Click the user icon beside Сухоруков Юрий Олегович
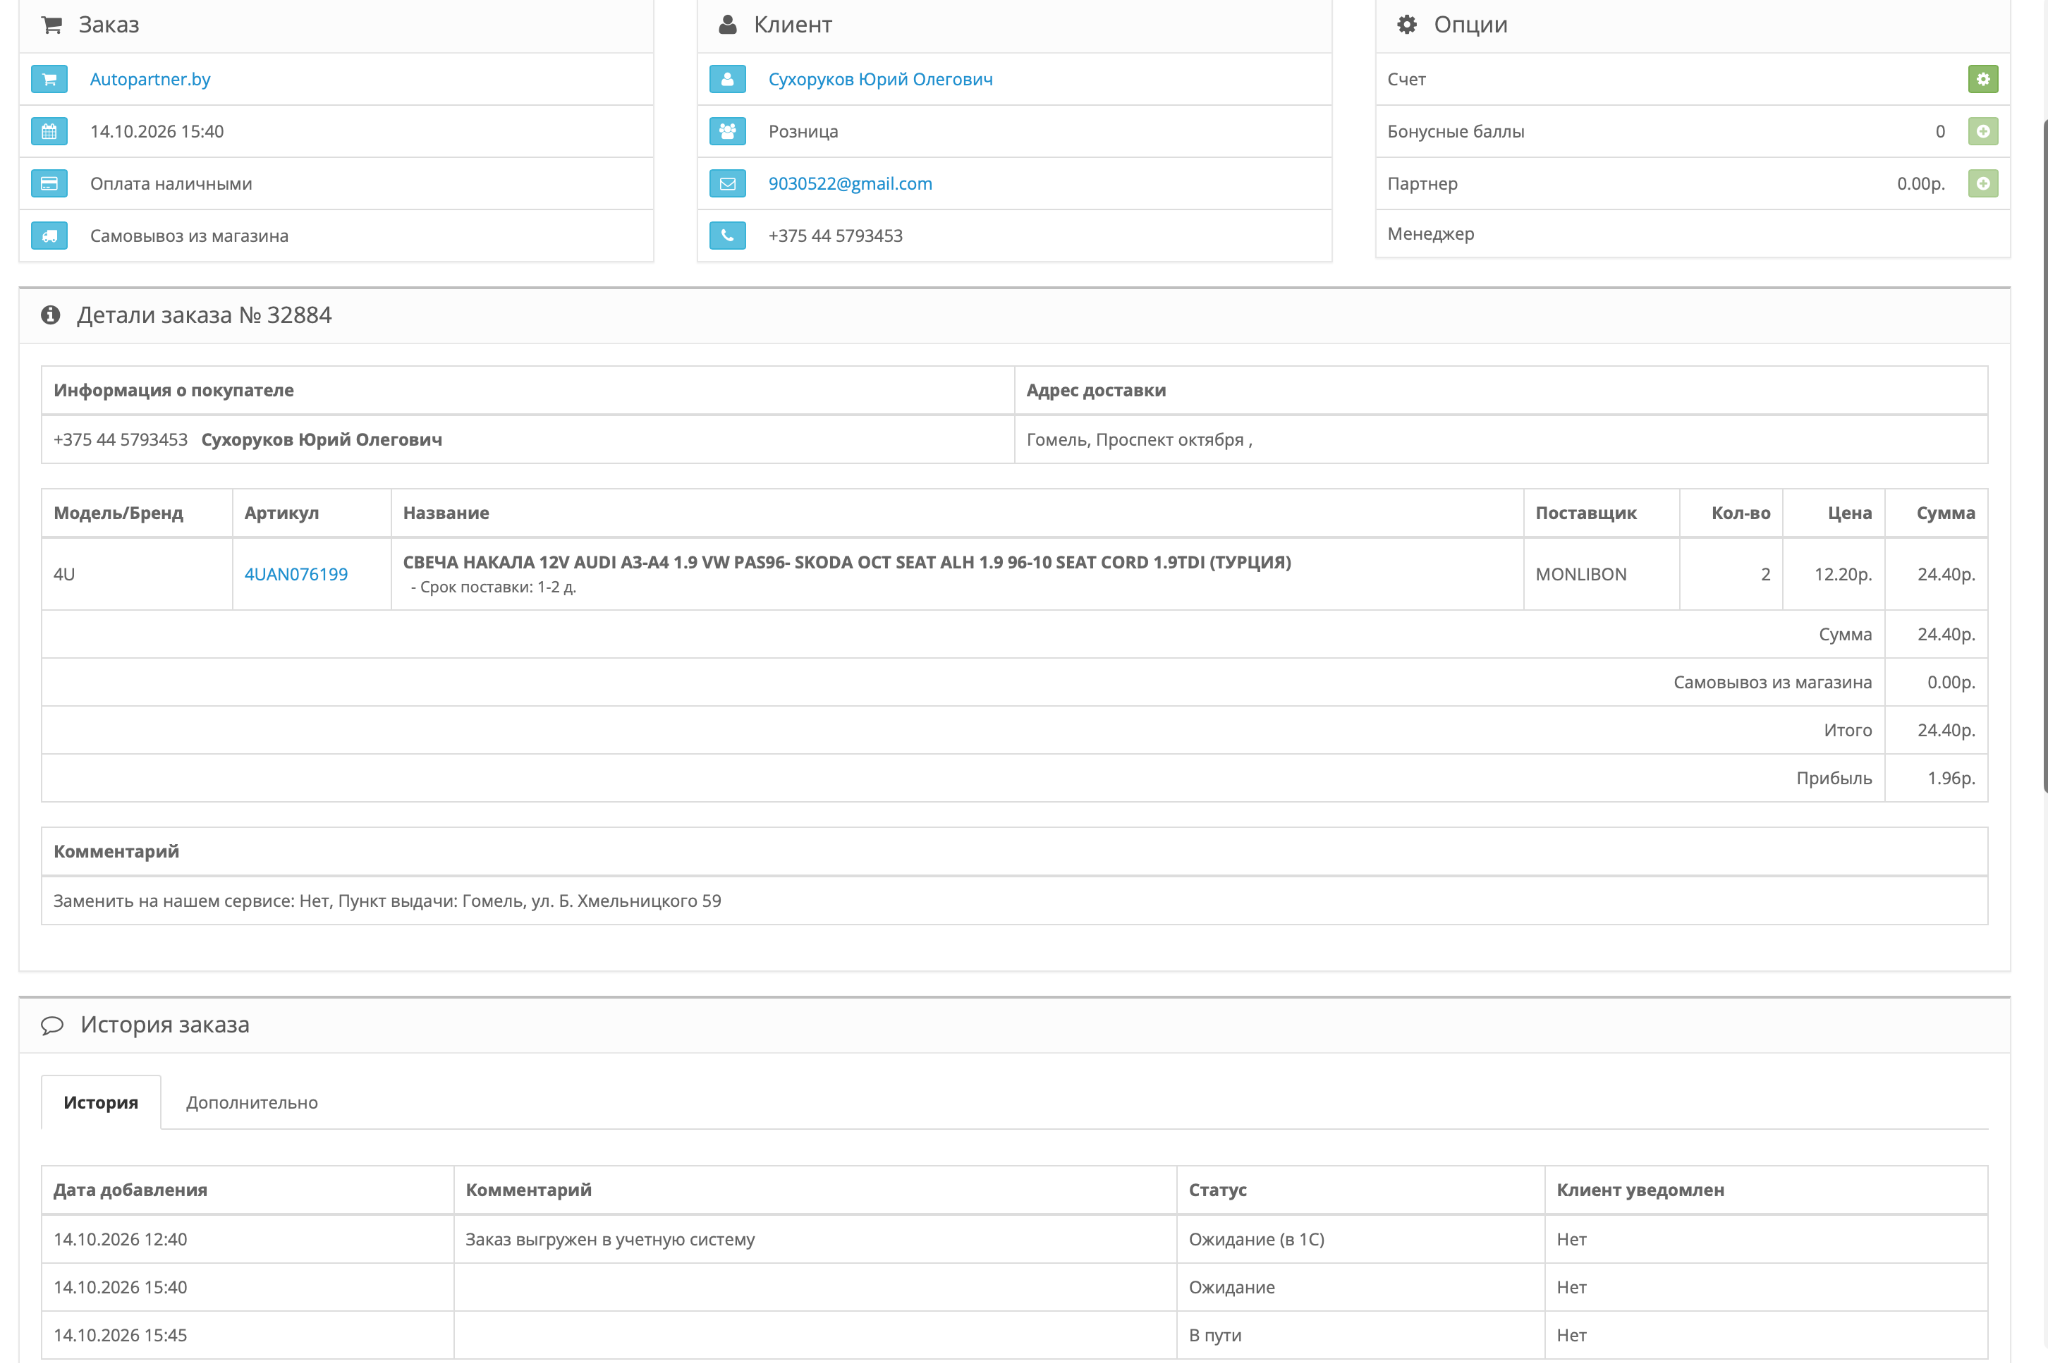Viewport: 2048px width, 1363px height. [727, 79]
